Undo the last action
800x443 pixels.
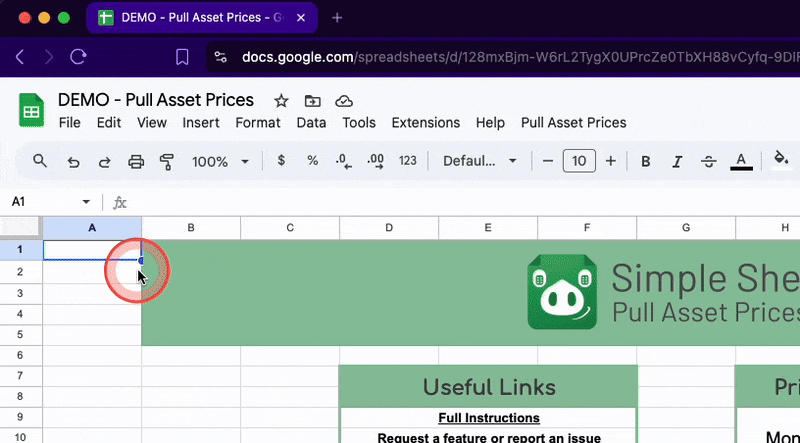point(73,162)
